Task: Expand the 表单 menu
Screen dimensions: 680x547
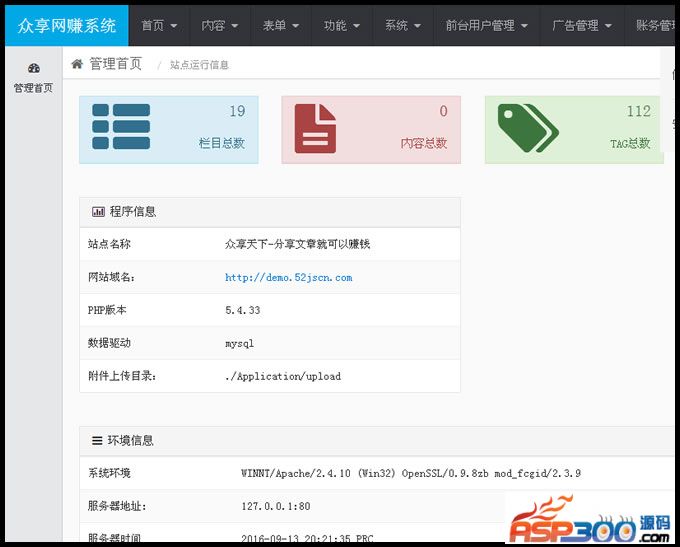Action: (281, 26)
